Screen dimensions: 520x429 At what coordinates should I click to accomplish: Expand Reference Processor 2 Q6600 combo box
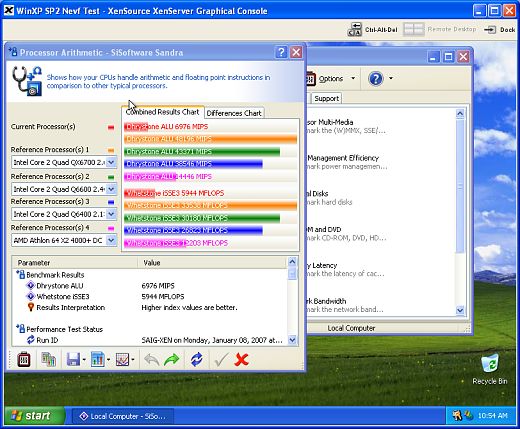tap(111, 189)
